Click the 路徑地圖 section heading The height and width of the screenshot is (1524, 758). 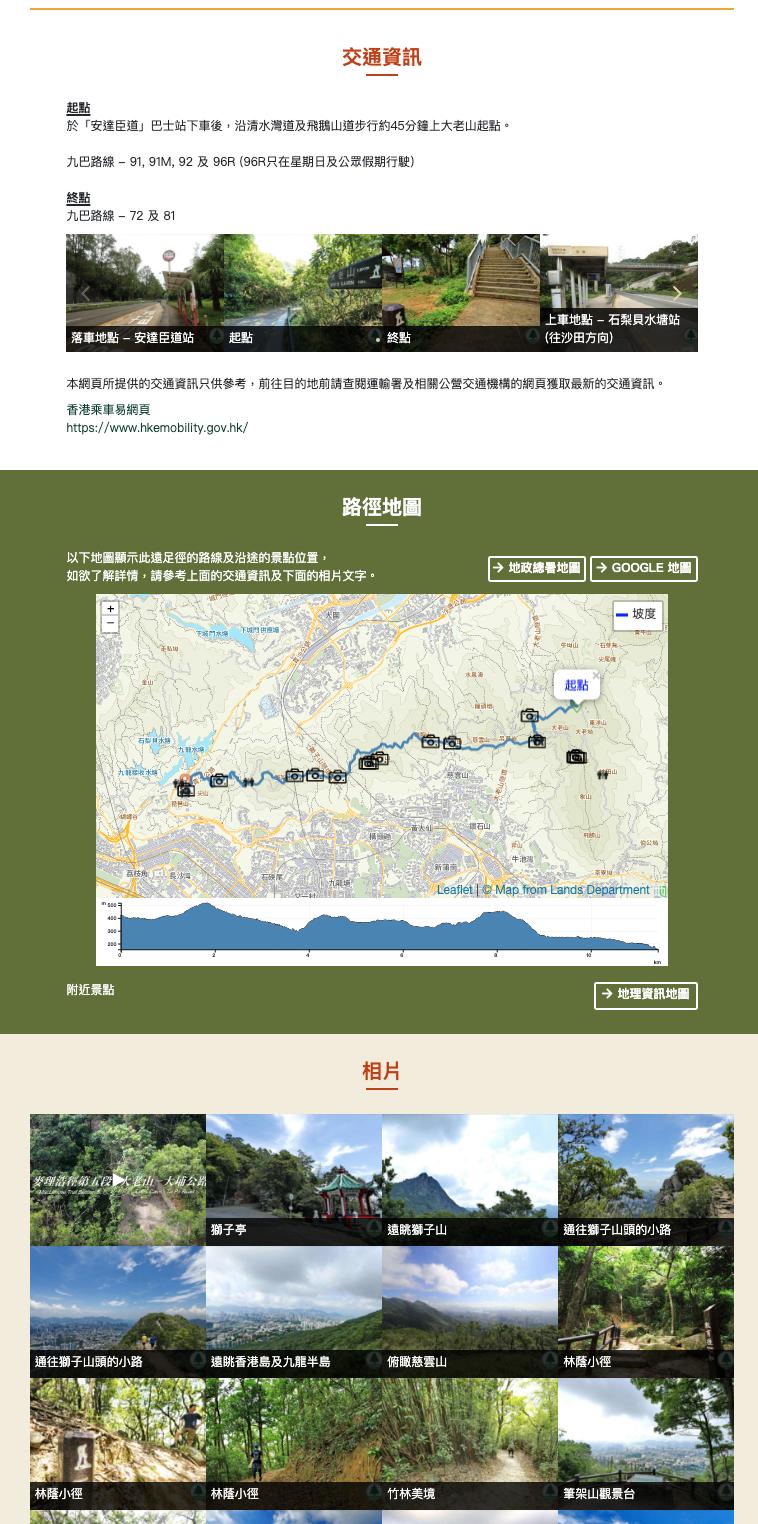tap(382, 507)
